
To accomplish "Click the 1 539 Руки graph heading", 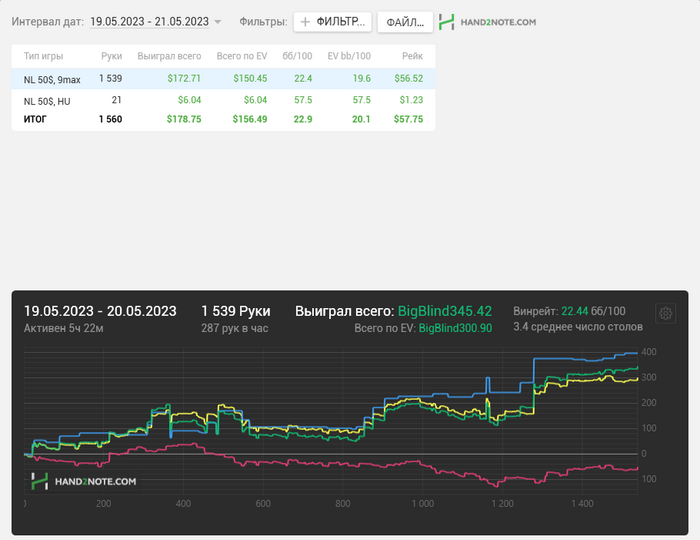I will click(x=236, y=311).
